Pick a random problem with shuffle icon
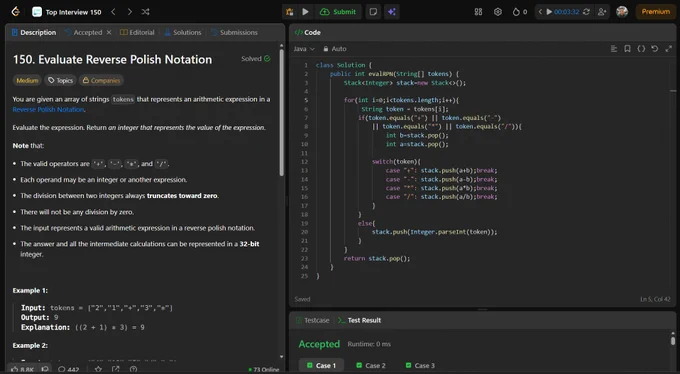680x374 pixels. (x=145, y=12)
